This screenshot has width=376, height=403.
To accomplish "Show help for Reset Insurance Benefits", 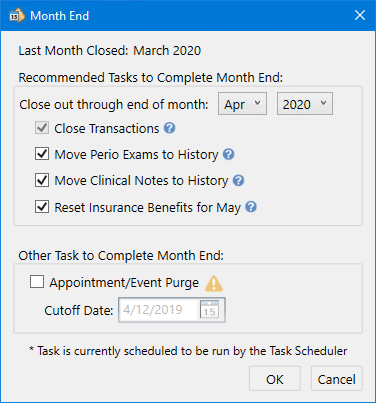I will pos(251,207).
